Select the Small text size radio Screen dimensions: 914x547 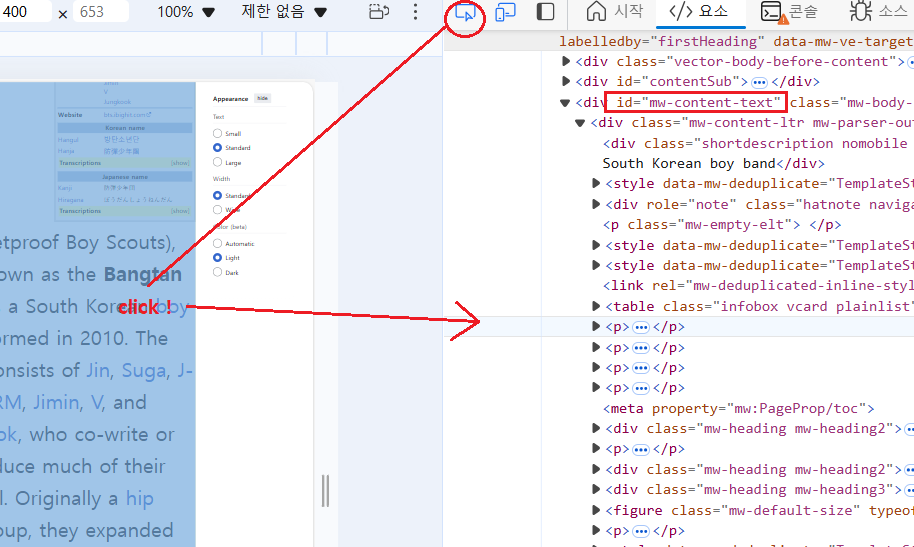(x=217, y=133)
